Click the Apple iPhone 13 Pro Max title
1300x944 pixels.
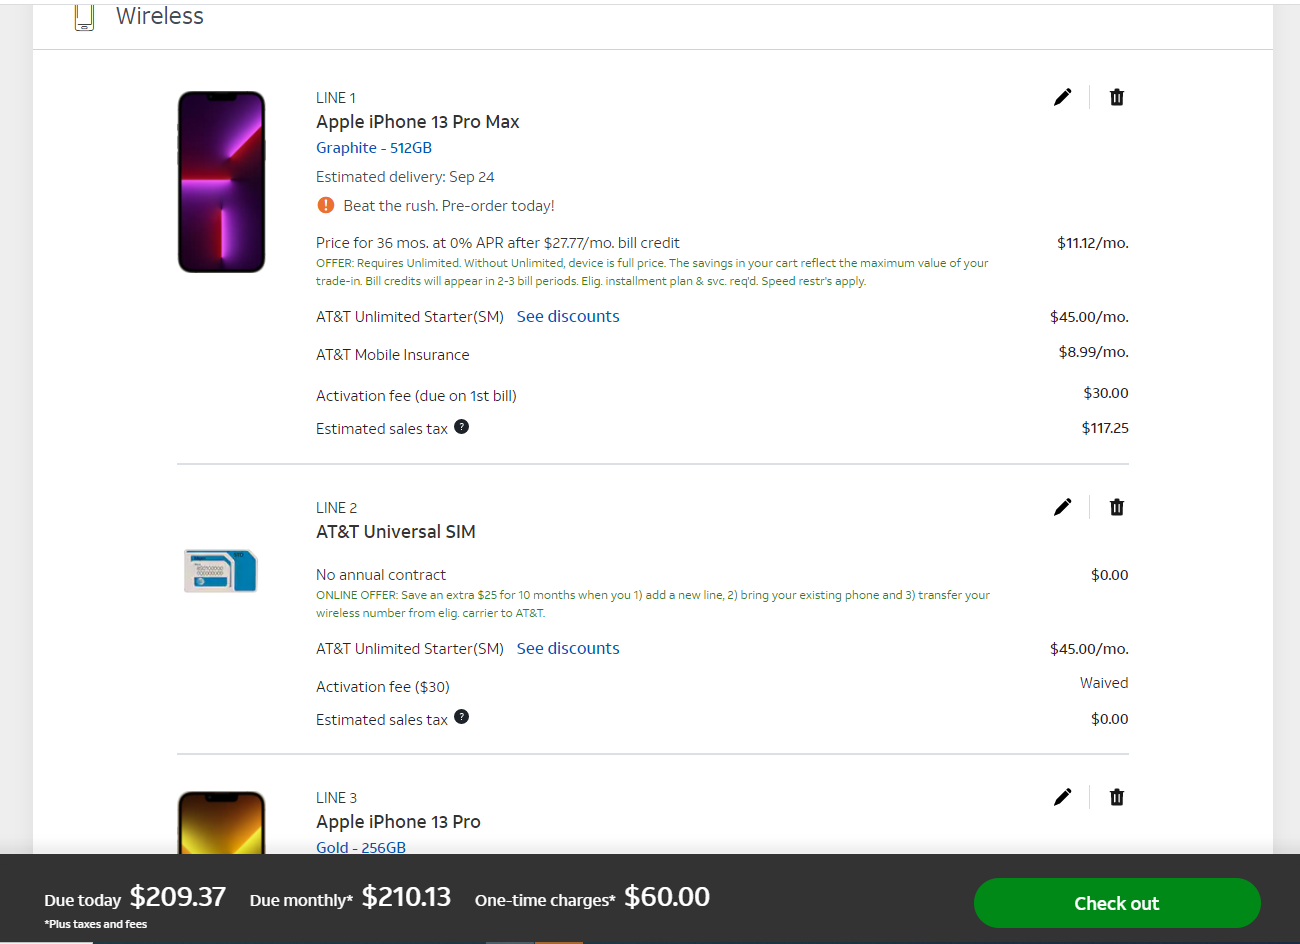418,122
